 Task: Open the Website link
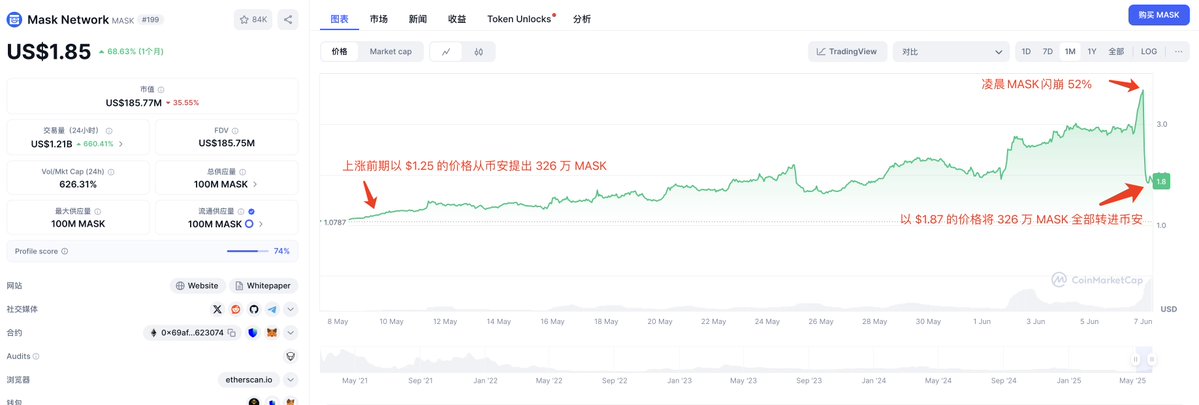point(197,286)
